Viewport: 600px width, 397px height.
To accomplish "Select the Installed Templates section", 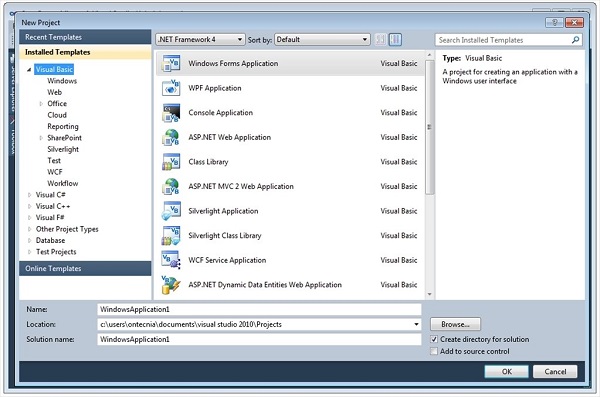I will [x=85, y=52].
